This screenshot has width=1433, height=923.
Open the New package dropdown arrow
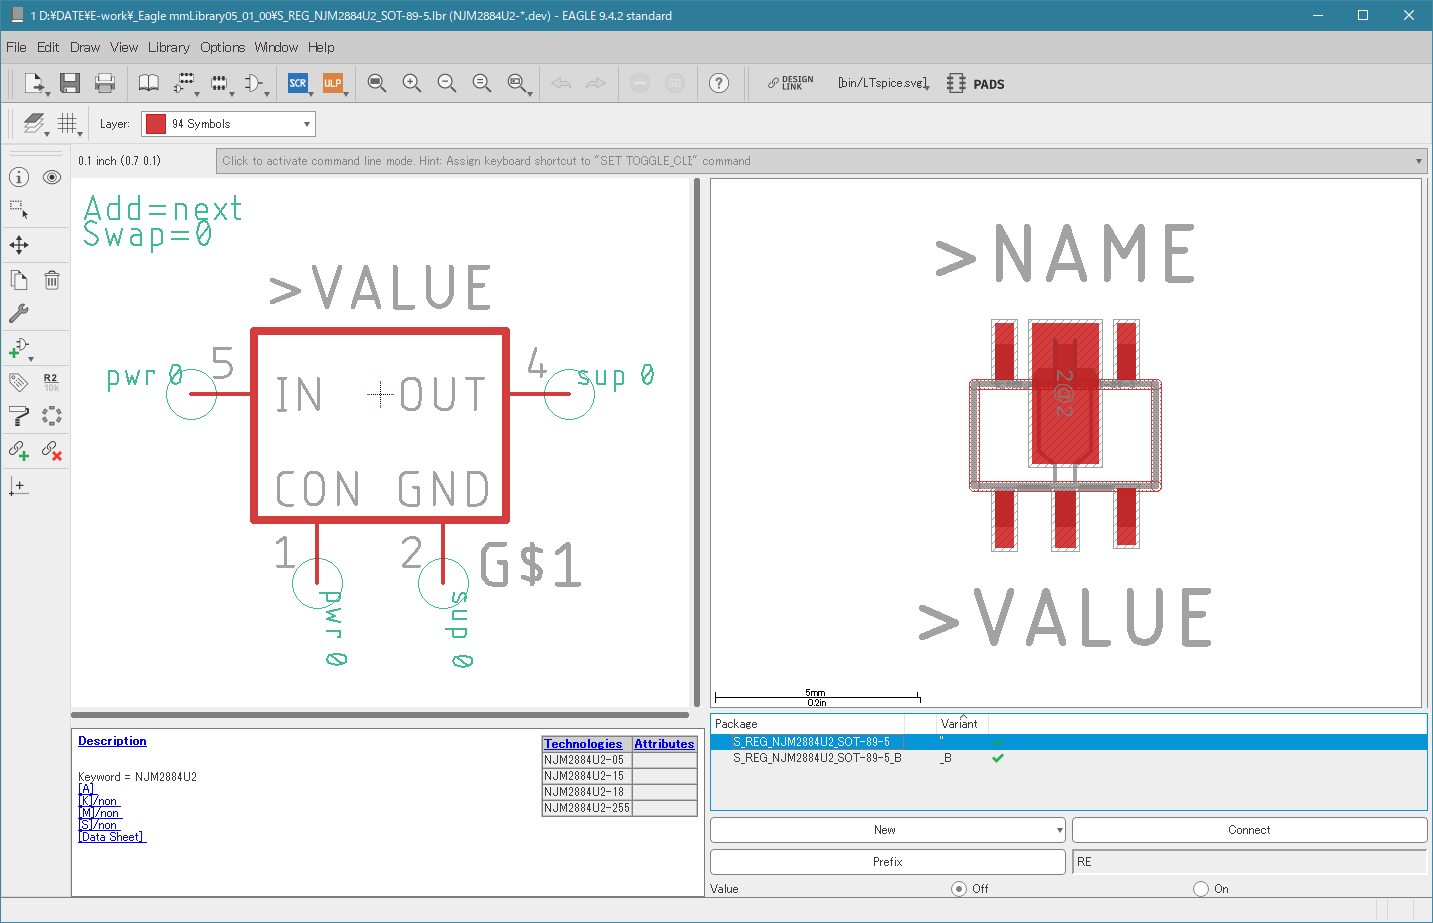(x=1059, y=830)
